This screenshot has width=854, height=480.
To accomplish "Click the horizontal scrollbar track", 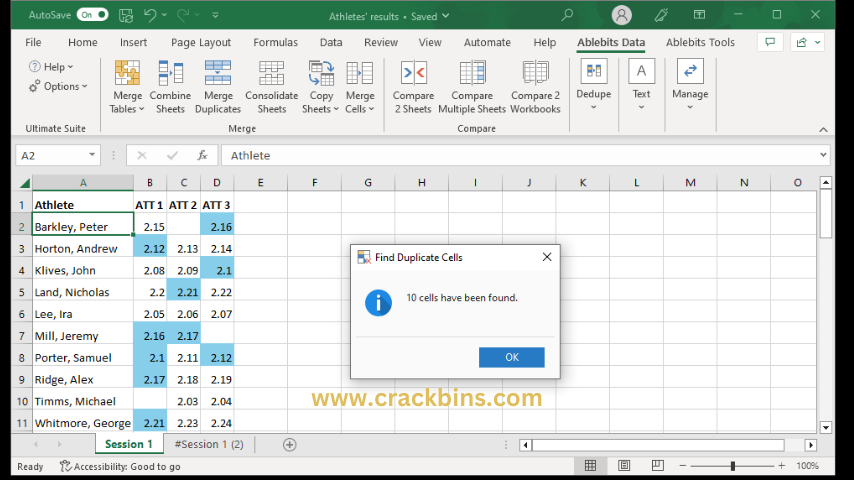I will [x=658, y=445].
